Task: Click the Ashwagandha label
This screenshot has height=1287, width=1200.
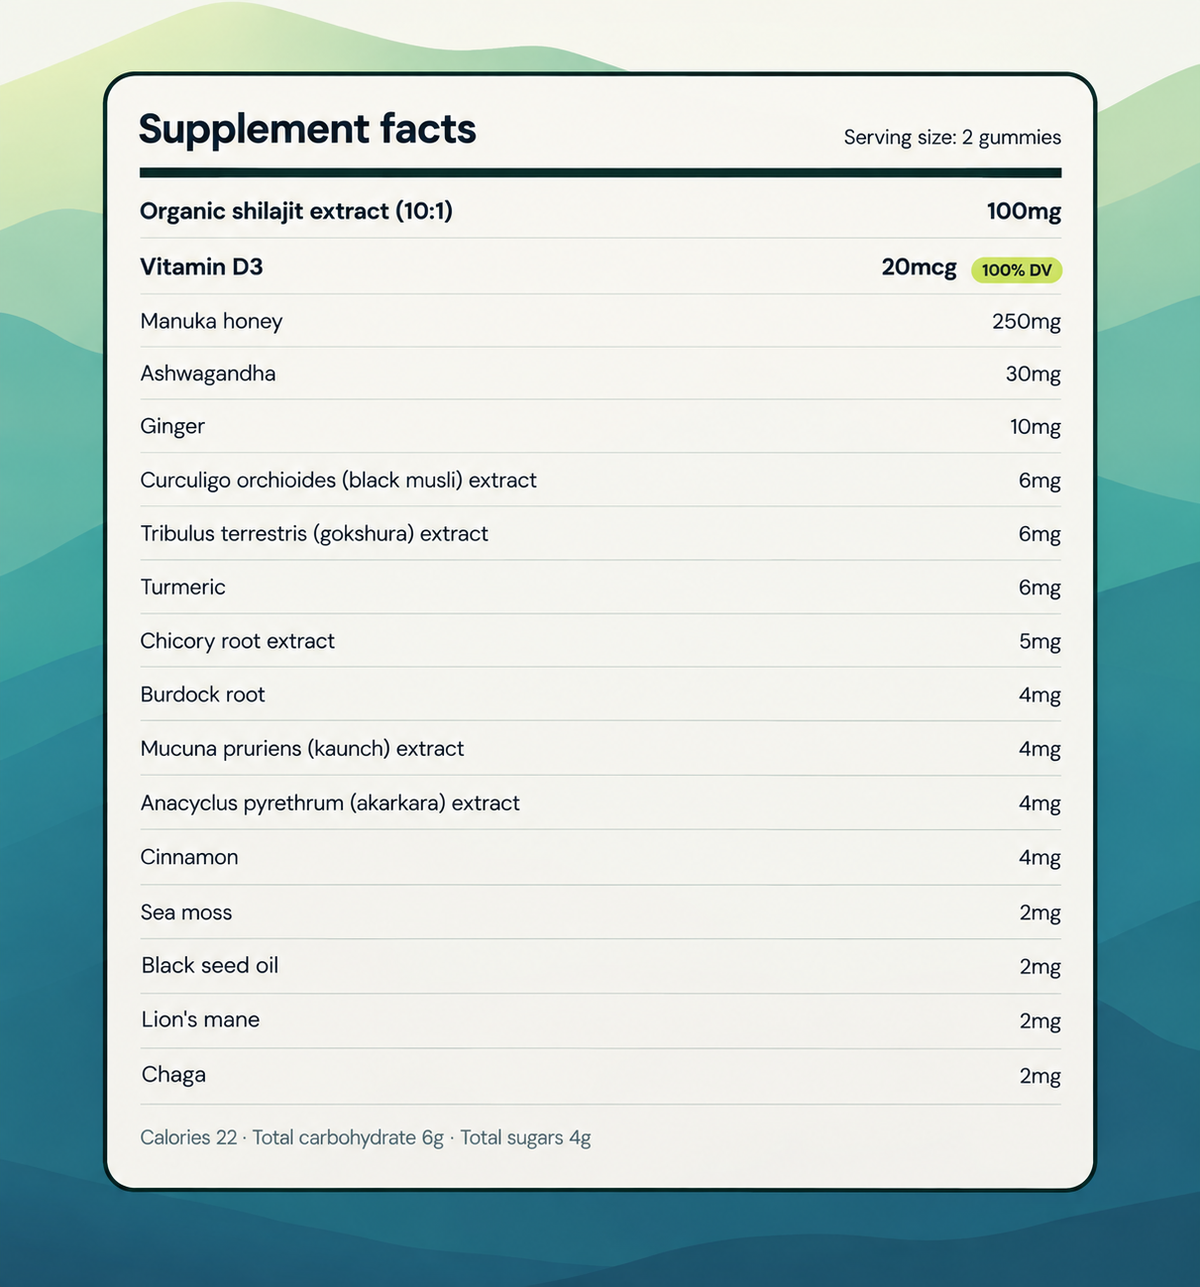Action: point(208,374)
